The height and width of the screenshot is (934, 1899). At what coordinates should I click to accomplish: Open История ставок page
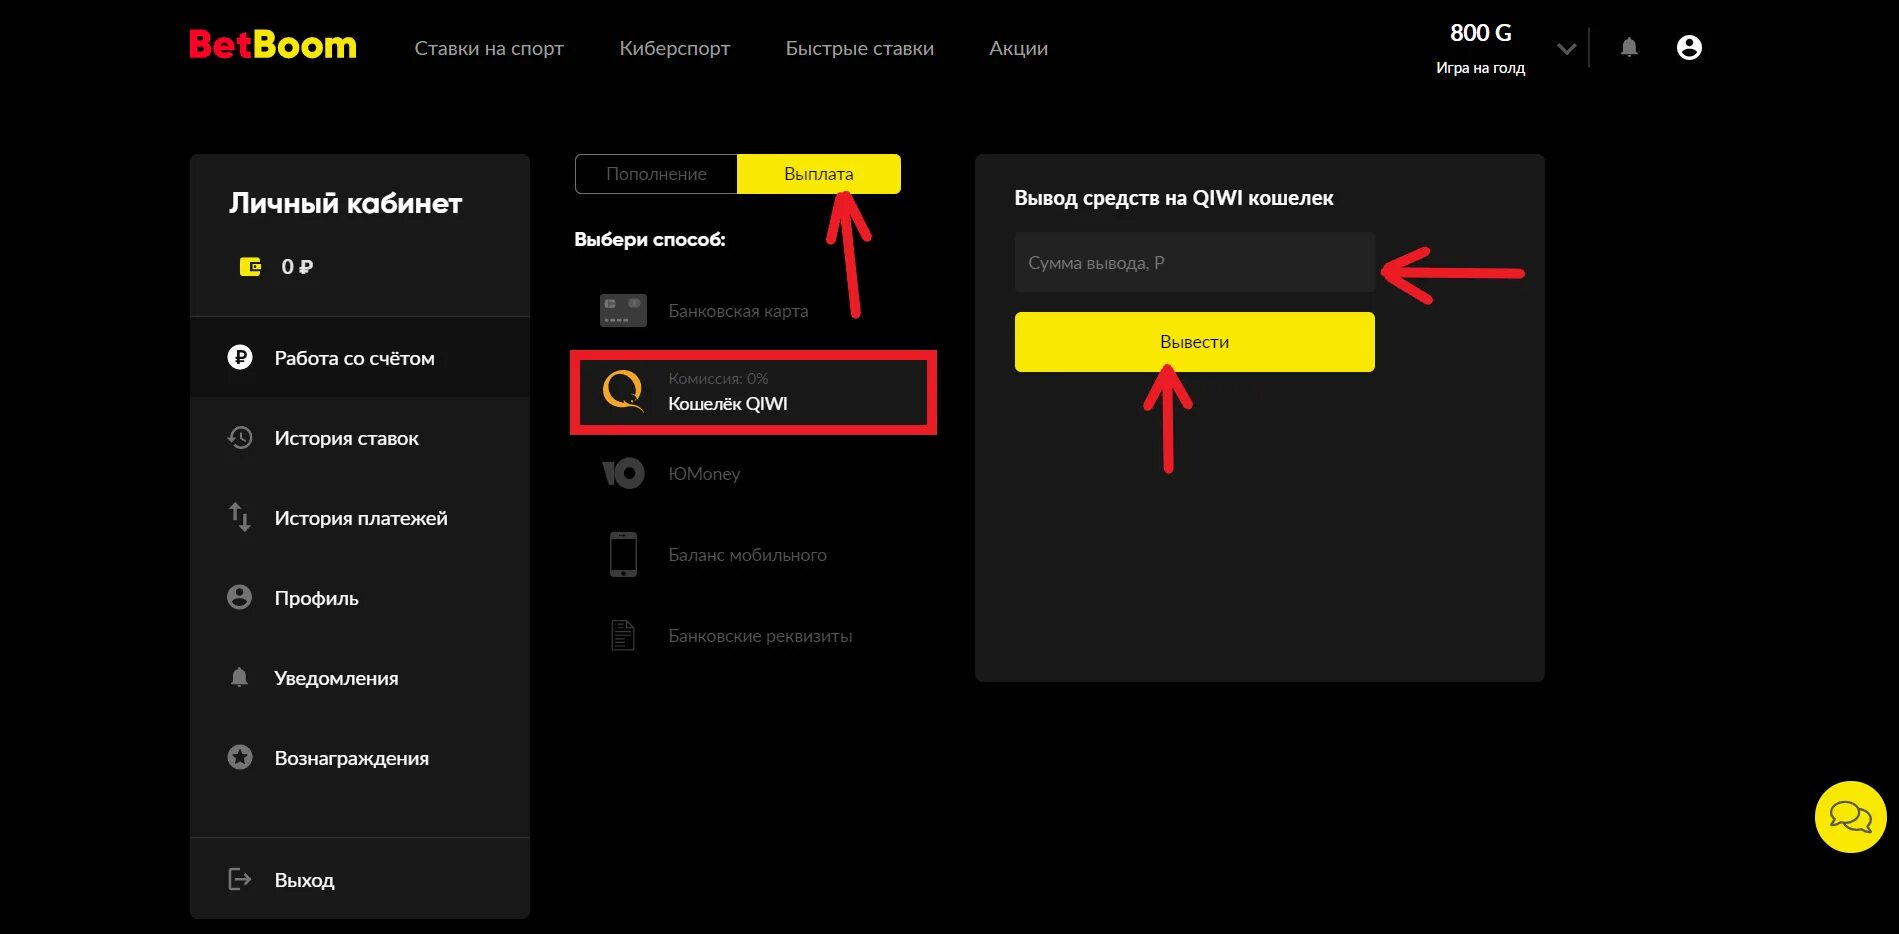pos(360,437)
